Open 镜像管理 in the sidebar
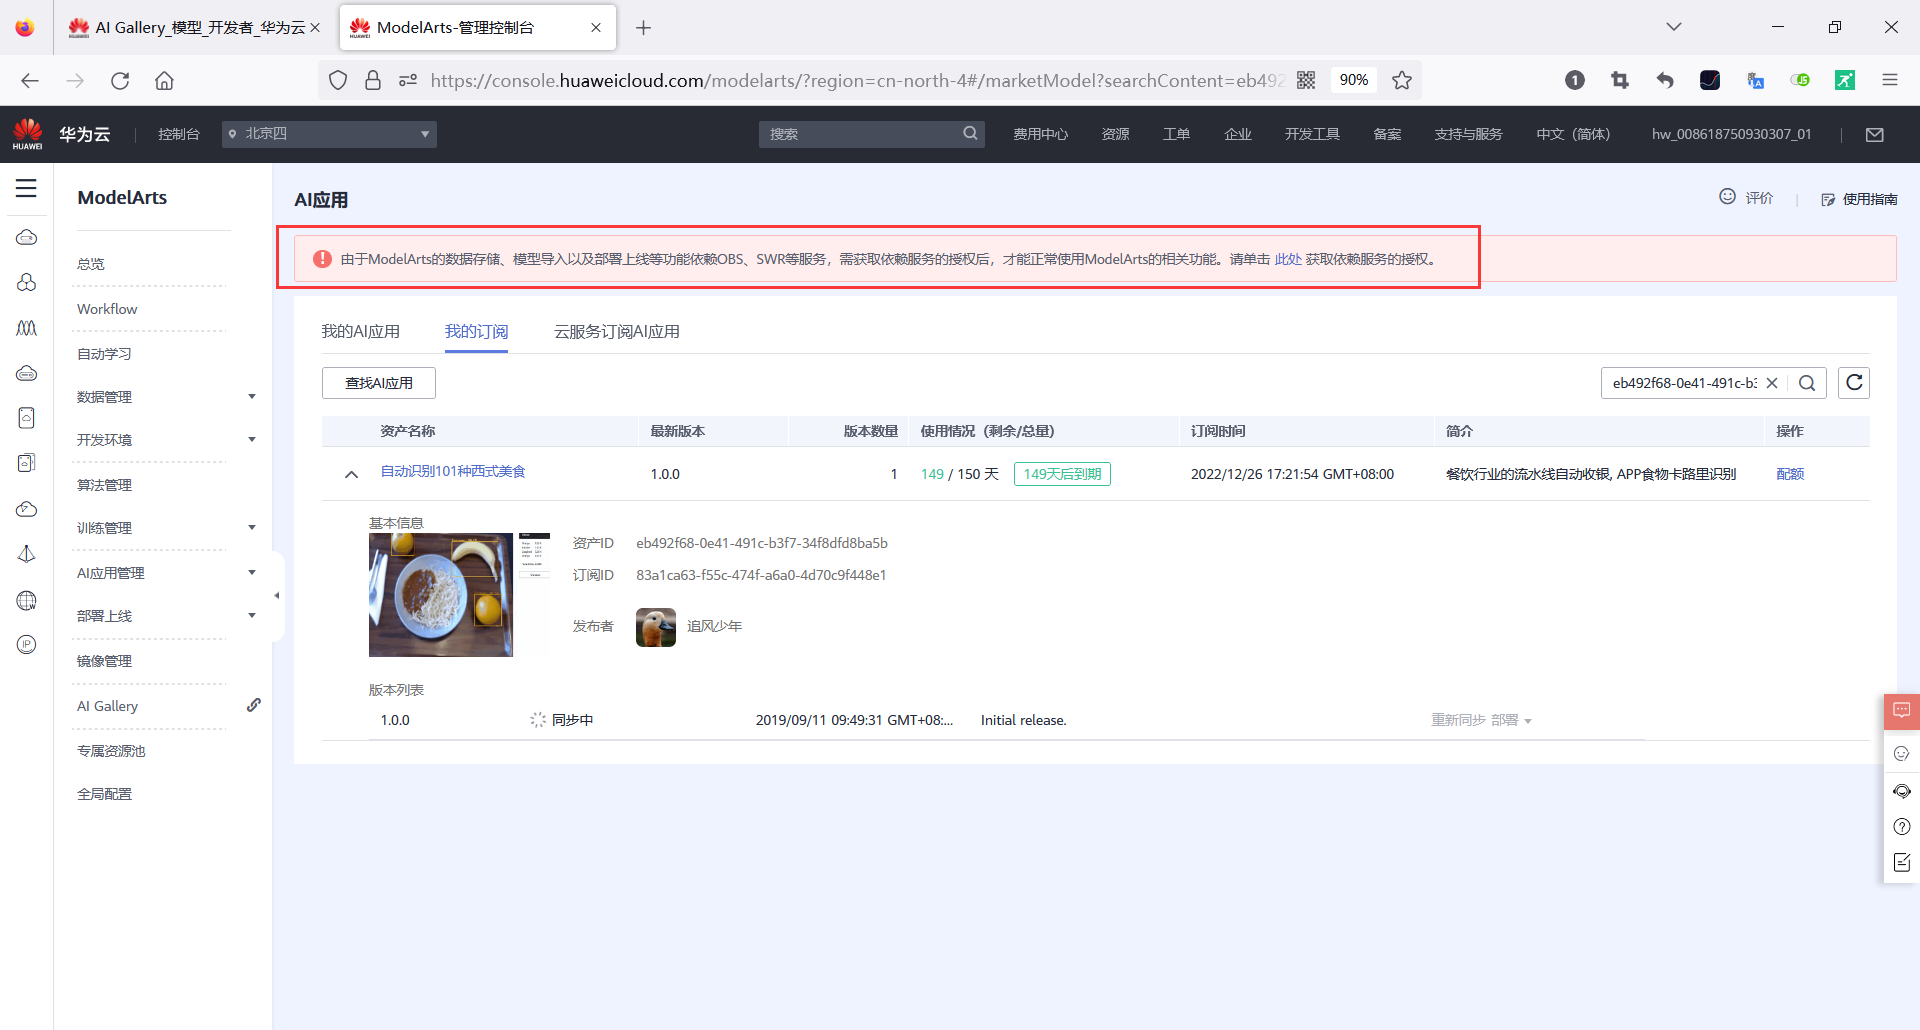 pos(104,661)
